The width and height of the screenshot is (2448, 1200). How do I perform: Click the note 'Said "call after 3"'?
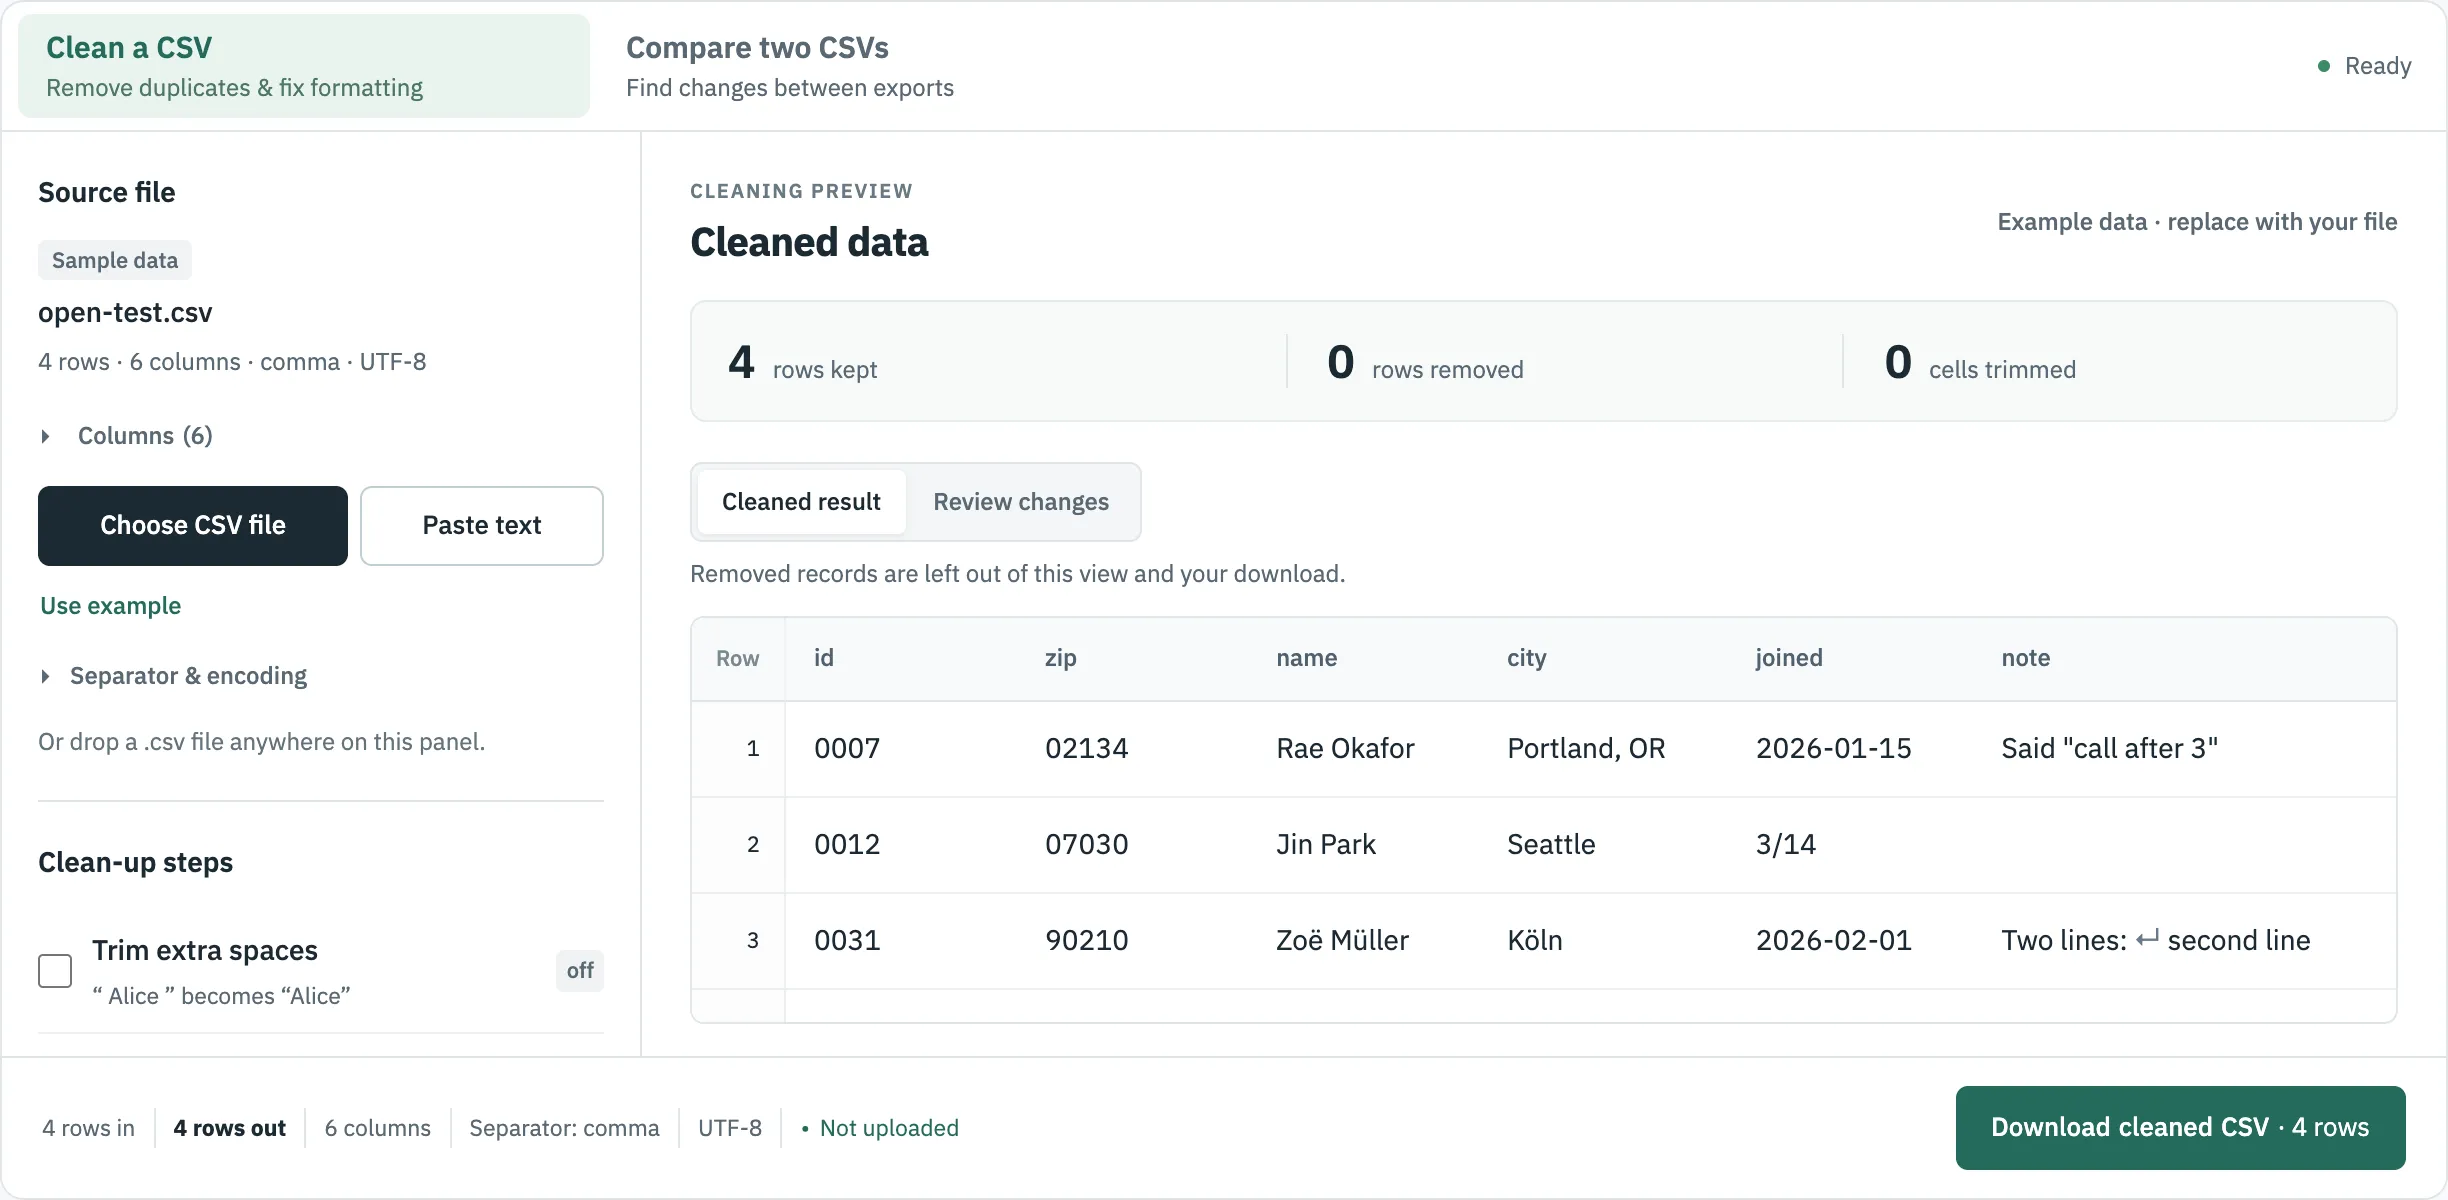(x=2109, y=748)
